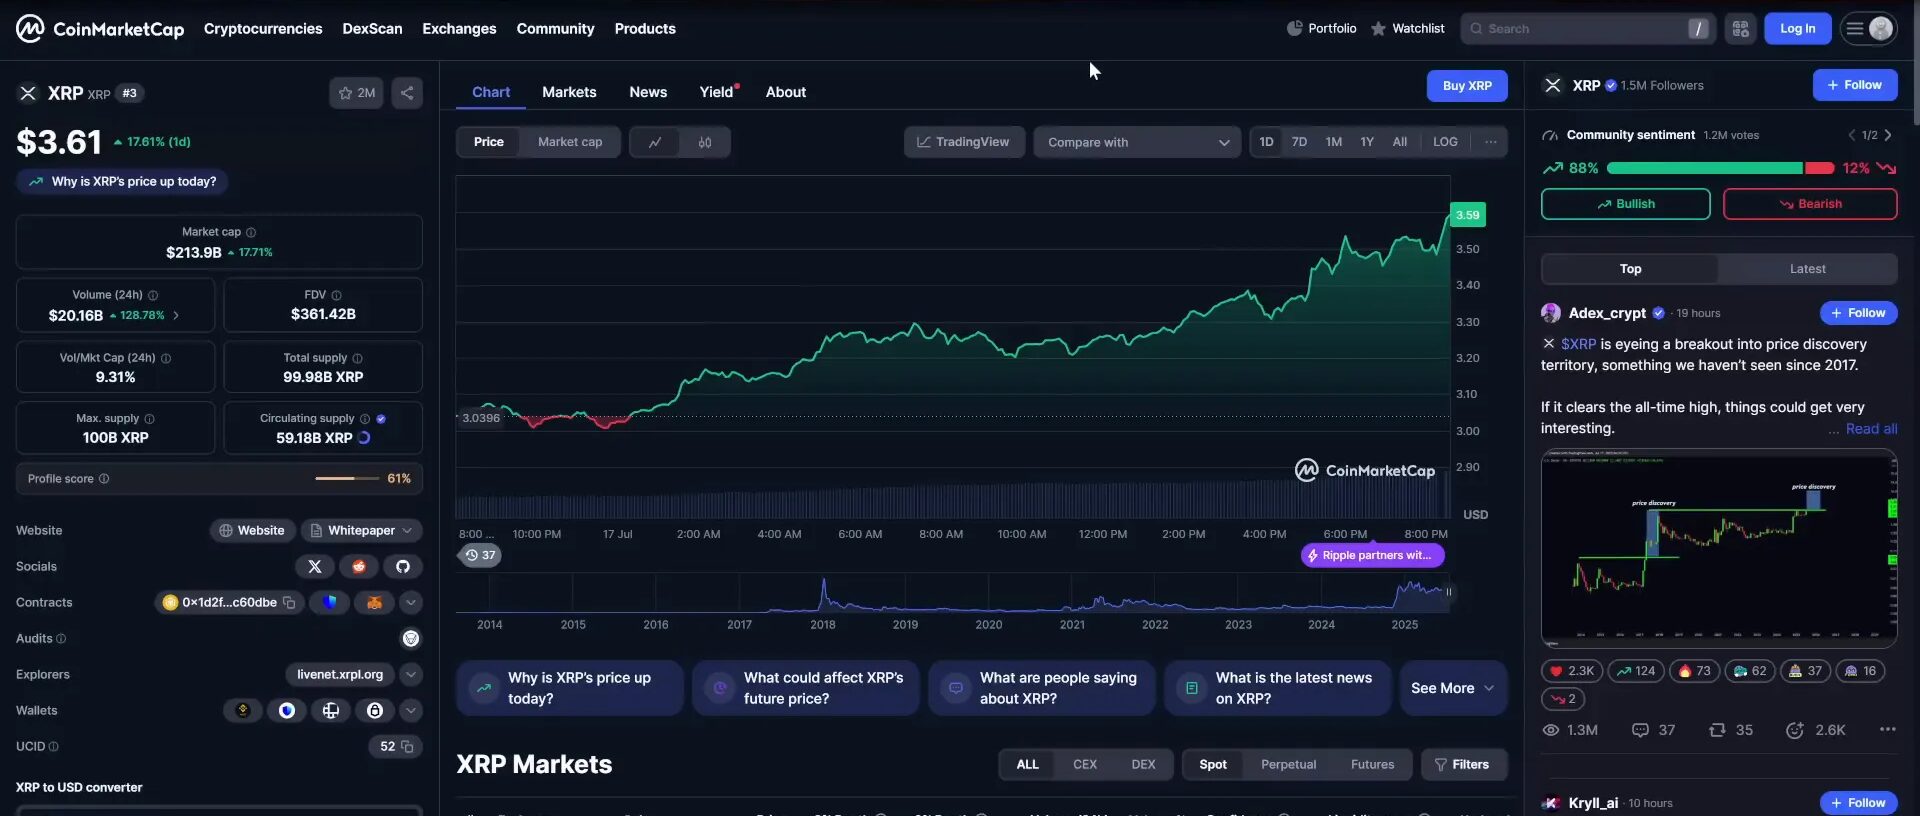Click the Buy XRP button

pyautogui.click(x=1466, y=86)
